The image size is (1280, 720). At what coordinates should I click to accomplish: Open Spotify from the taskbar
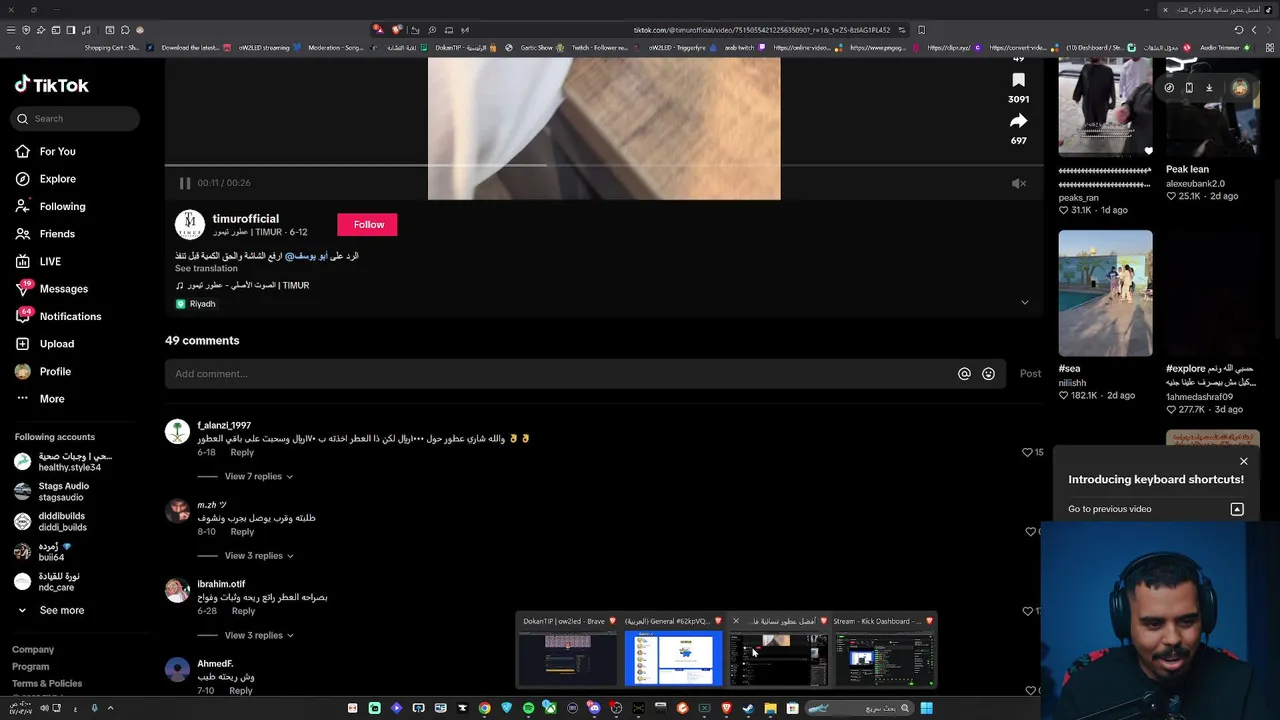(x=528, y=708)
